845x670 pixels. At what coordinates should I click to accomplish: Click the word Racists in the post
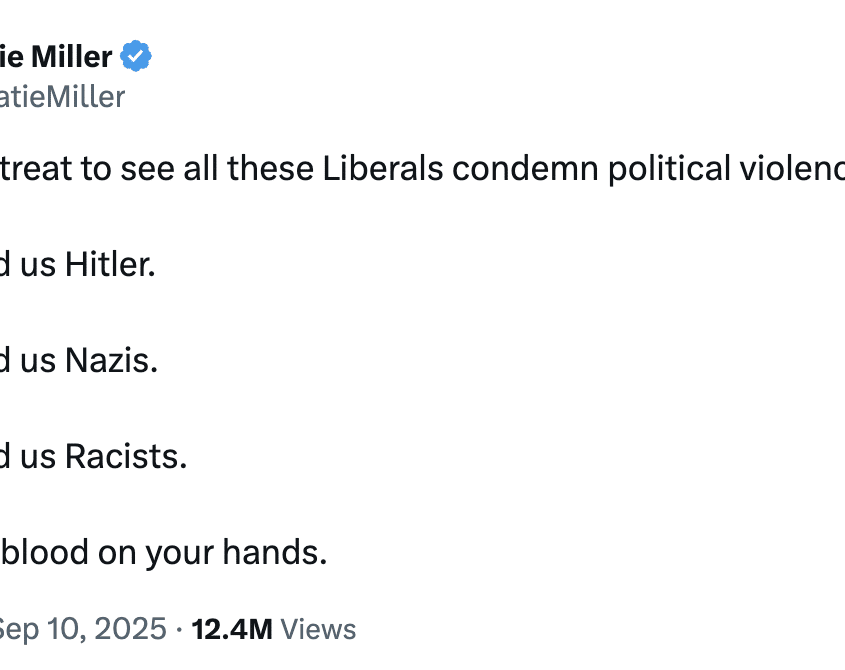(x=126, y=457)
